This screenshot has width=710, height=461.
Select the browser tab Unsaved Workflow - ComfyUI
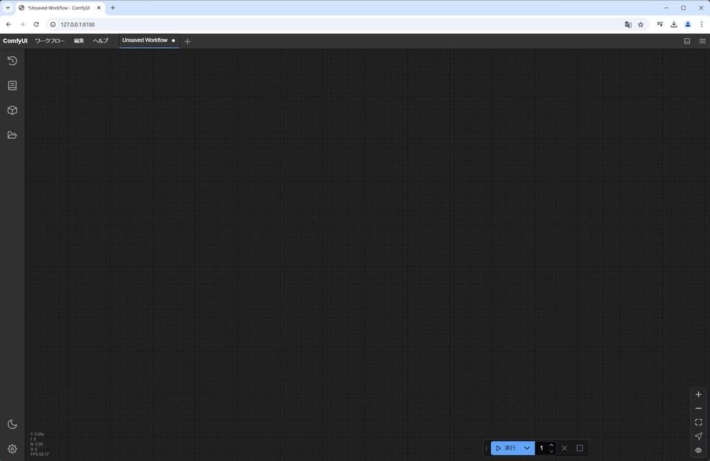(x=60, y=8)
